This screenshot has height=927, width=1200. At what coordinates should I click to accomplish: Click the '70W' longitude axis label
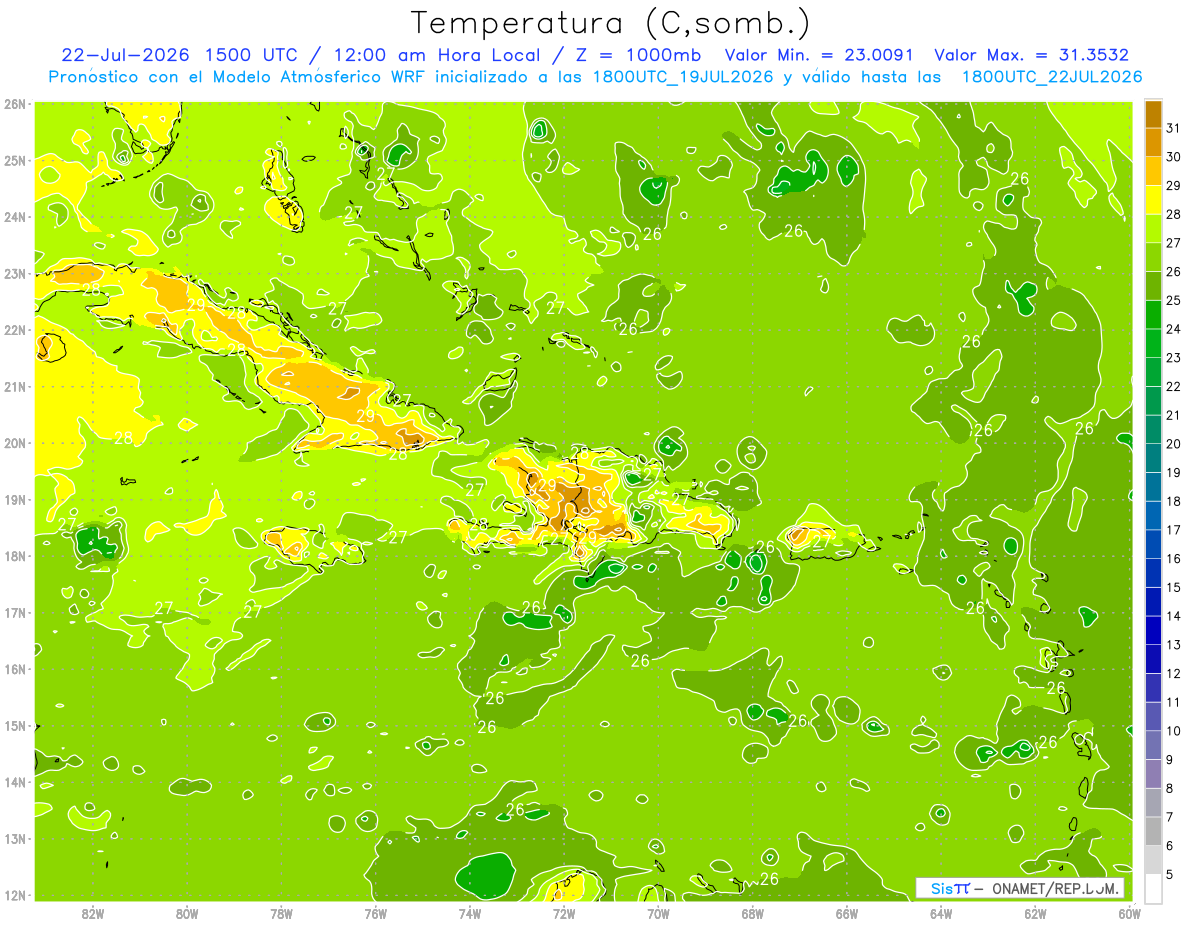pyautogui.click(x=658, y=913)
